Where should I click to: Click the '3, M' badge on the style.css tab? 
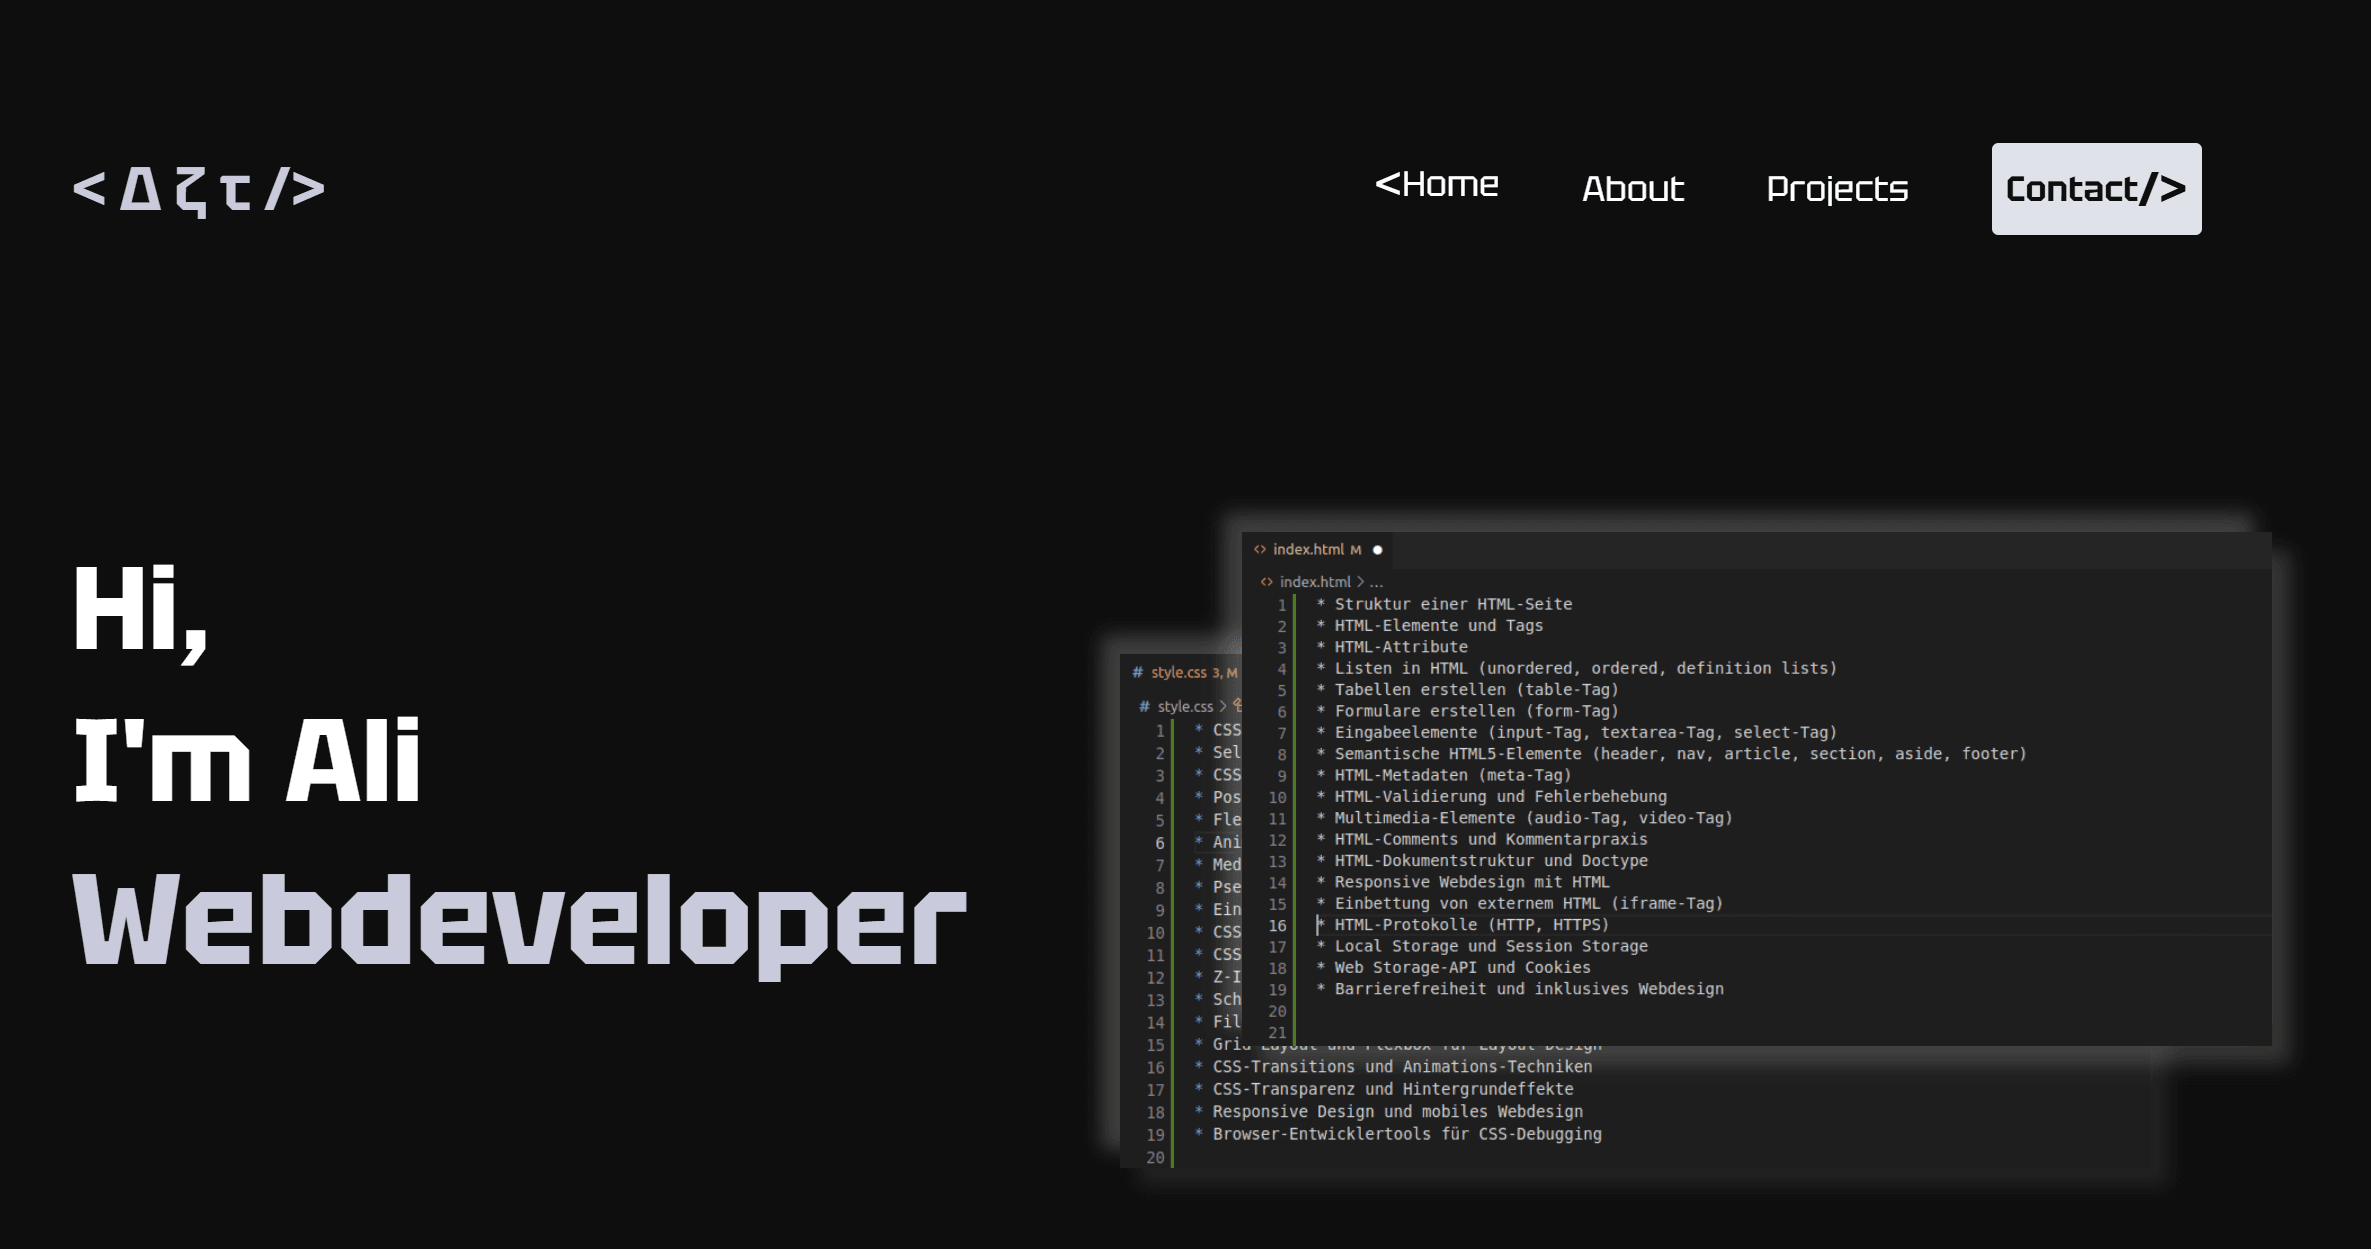coord(1224,673)
